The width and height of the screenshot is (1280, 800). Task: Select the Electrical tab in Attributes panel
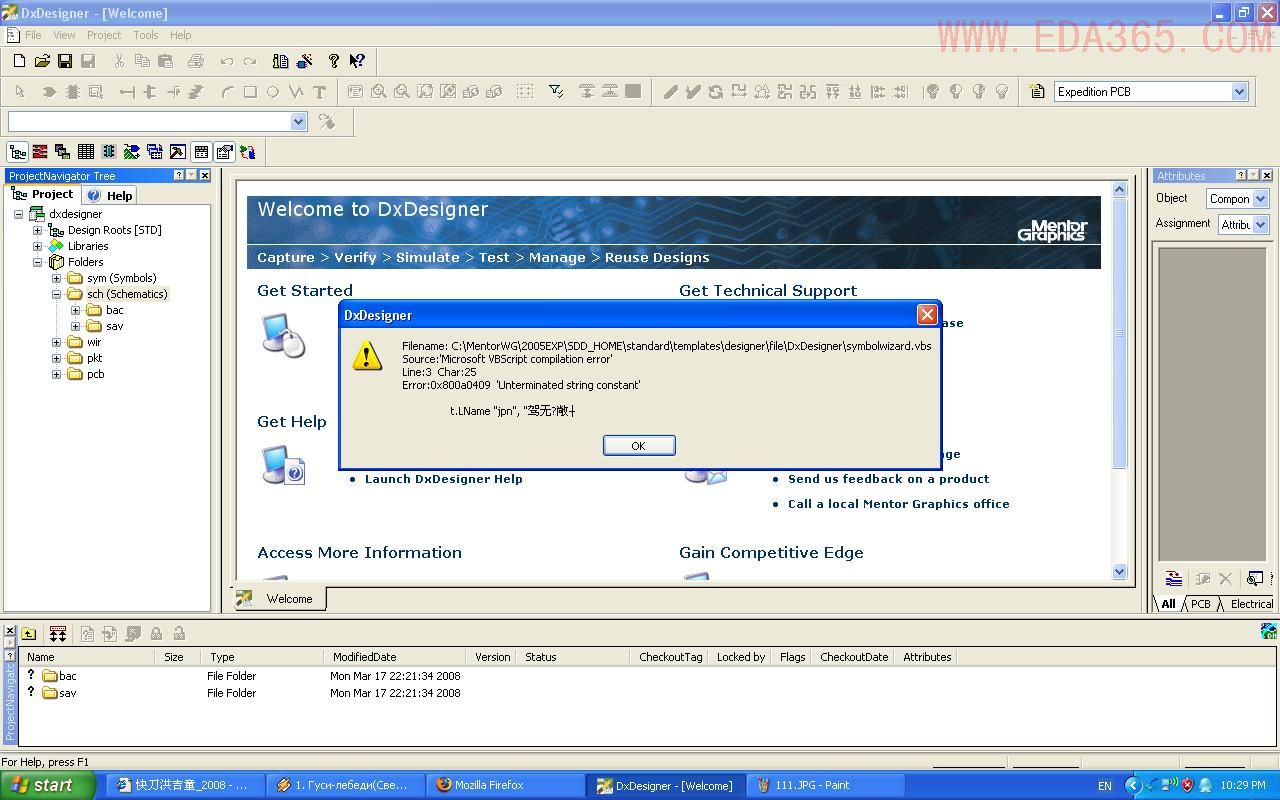(x=1251, y=604)
